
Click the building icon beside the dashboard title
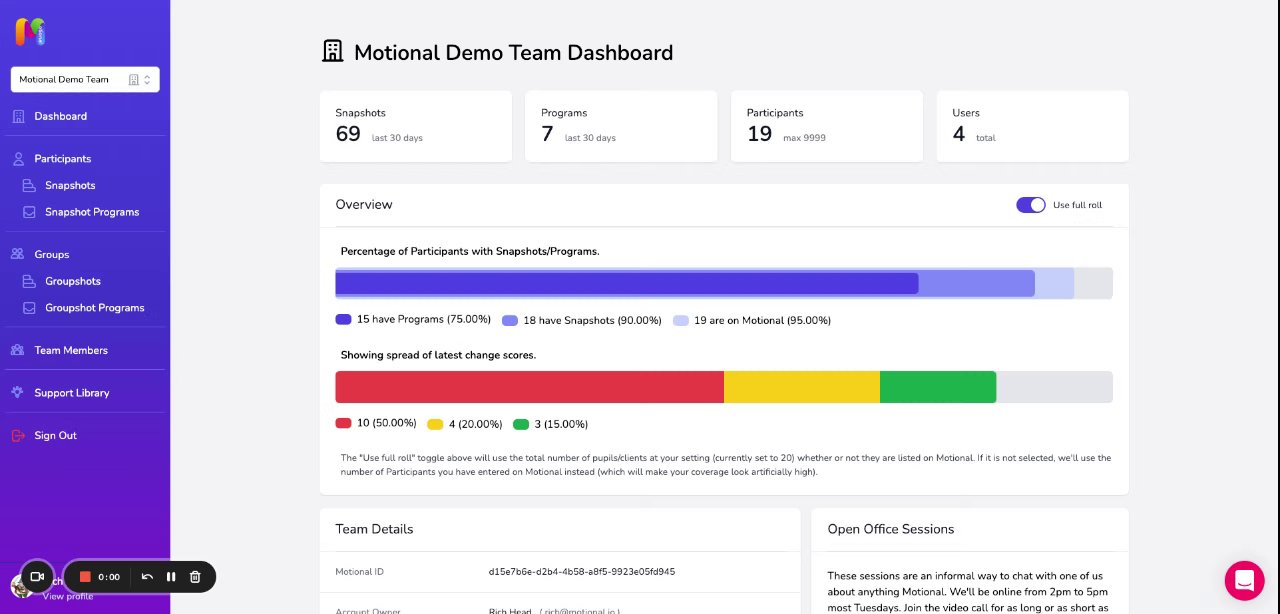[332, 51]
